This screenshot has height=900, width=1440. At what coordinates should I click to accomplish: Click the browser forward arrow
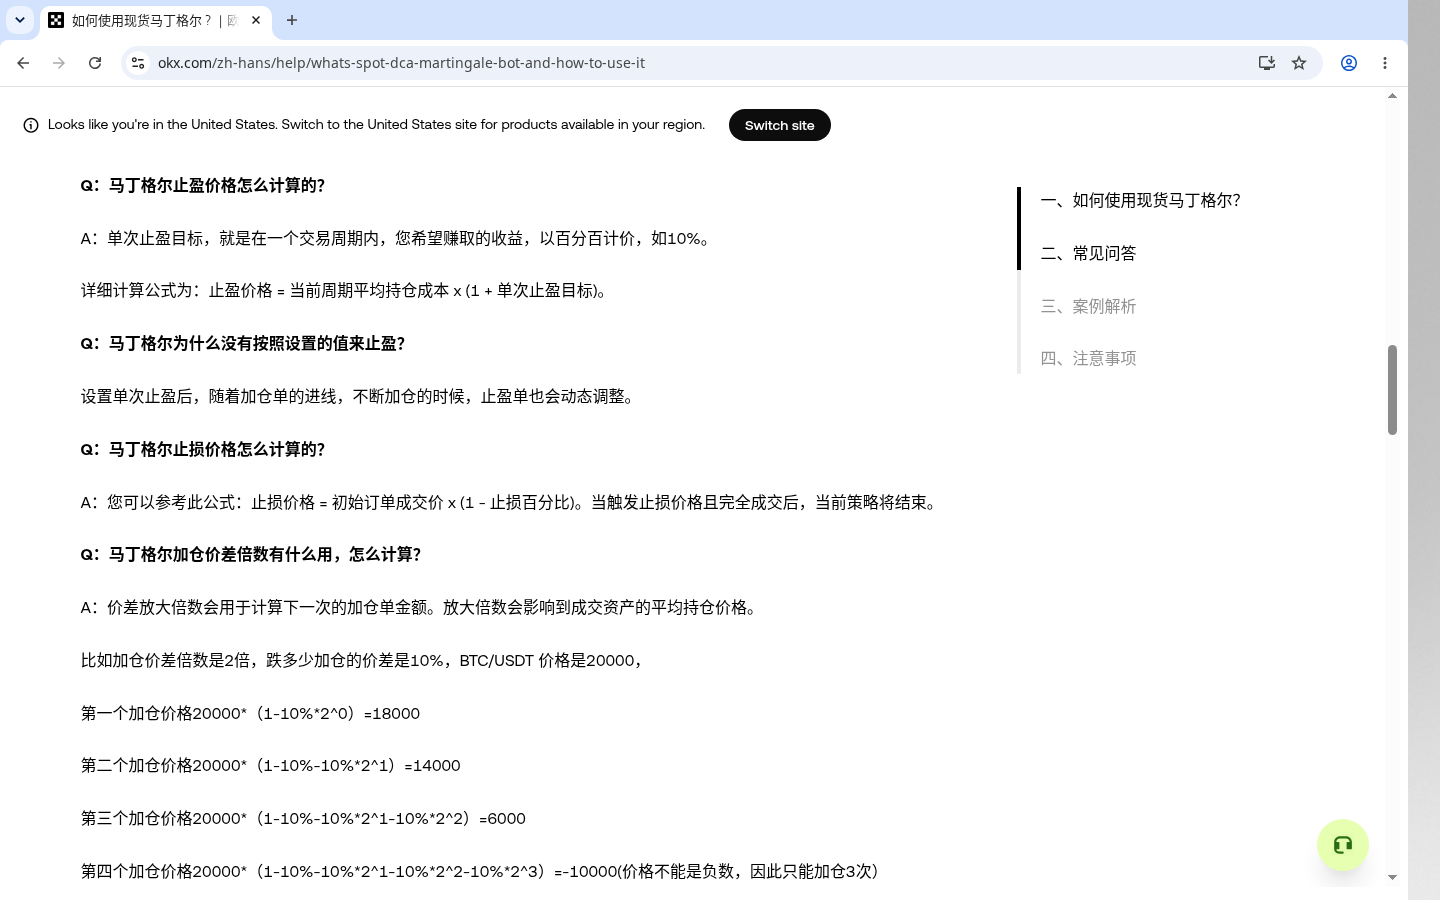59,63
